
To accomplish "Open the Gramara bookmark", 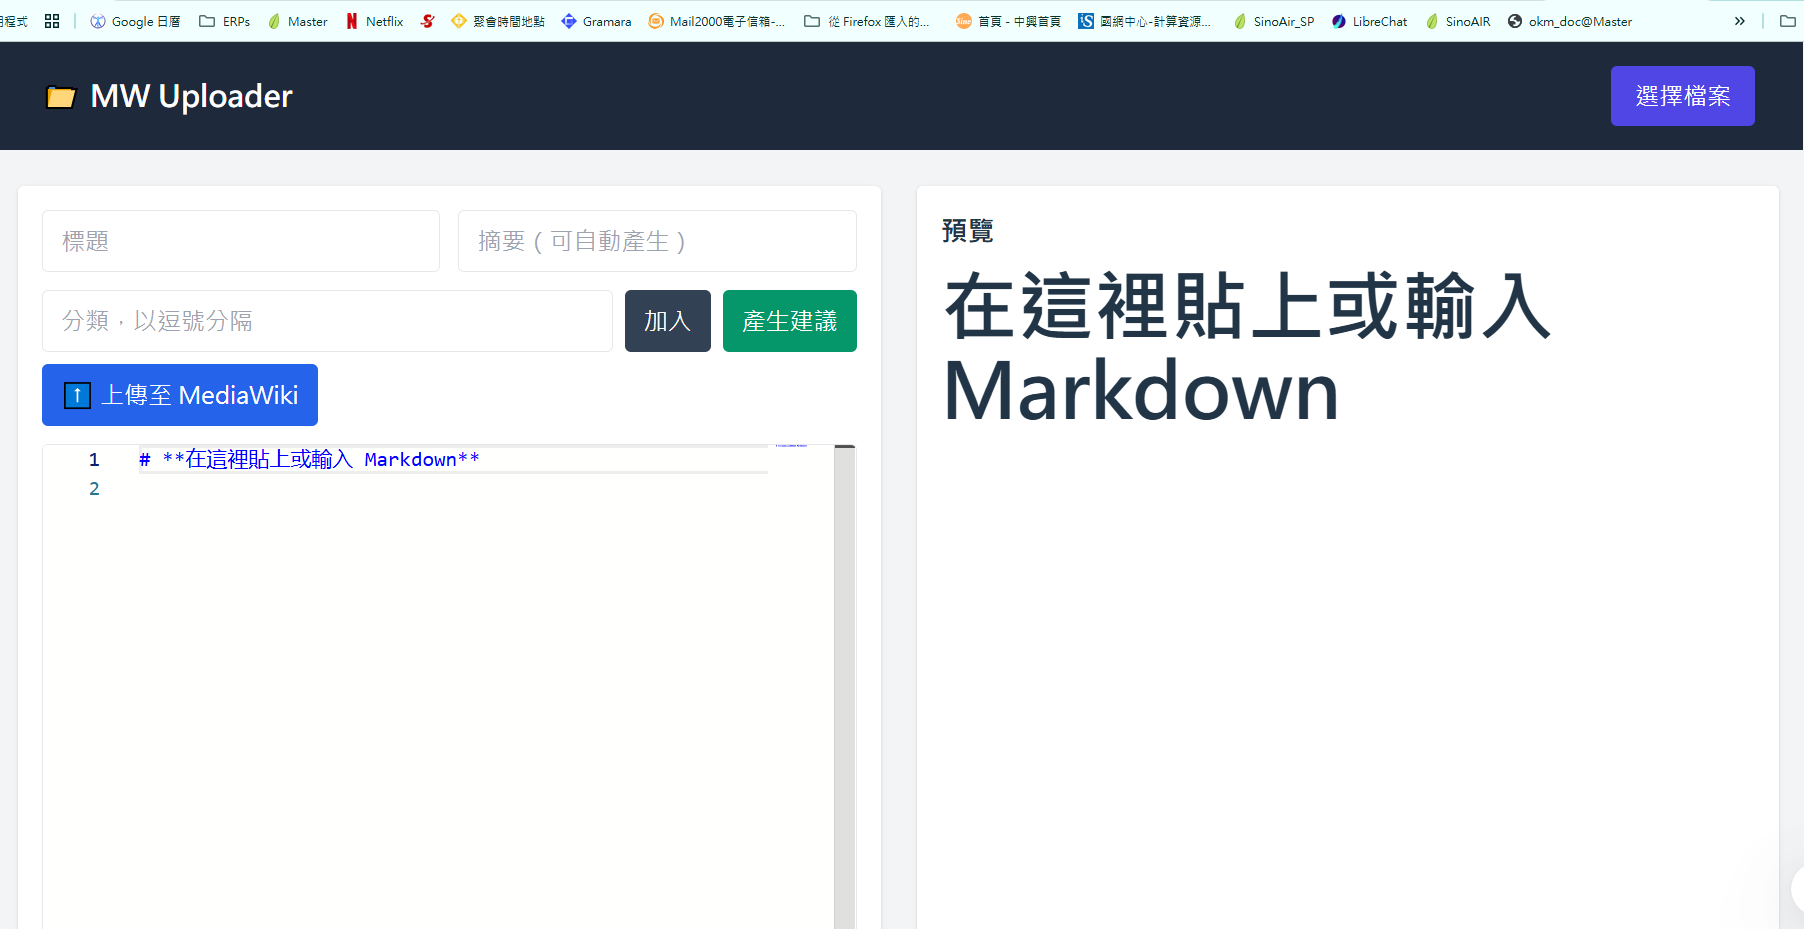I will [596, 21].
